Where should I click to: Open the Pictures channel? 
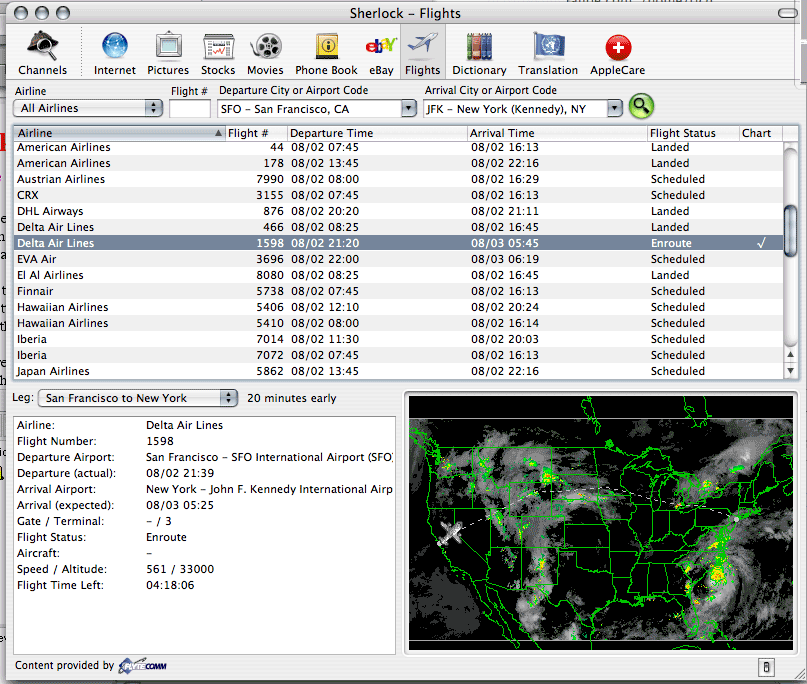click(168, 53)
